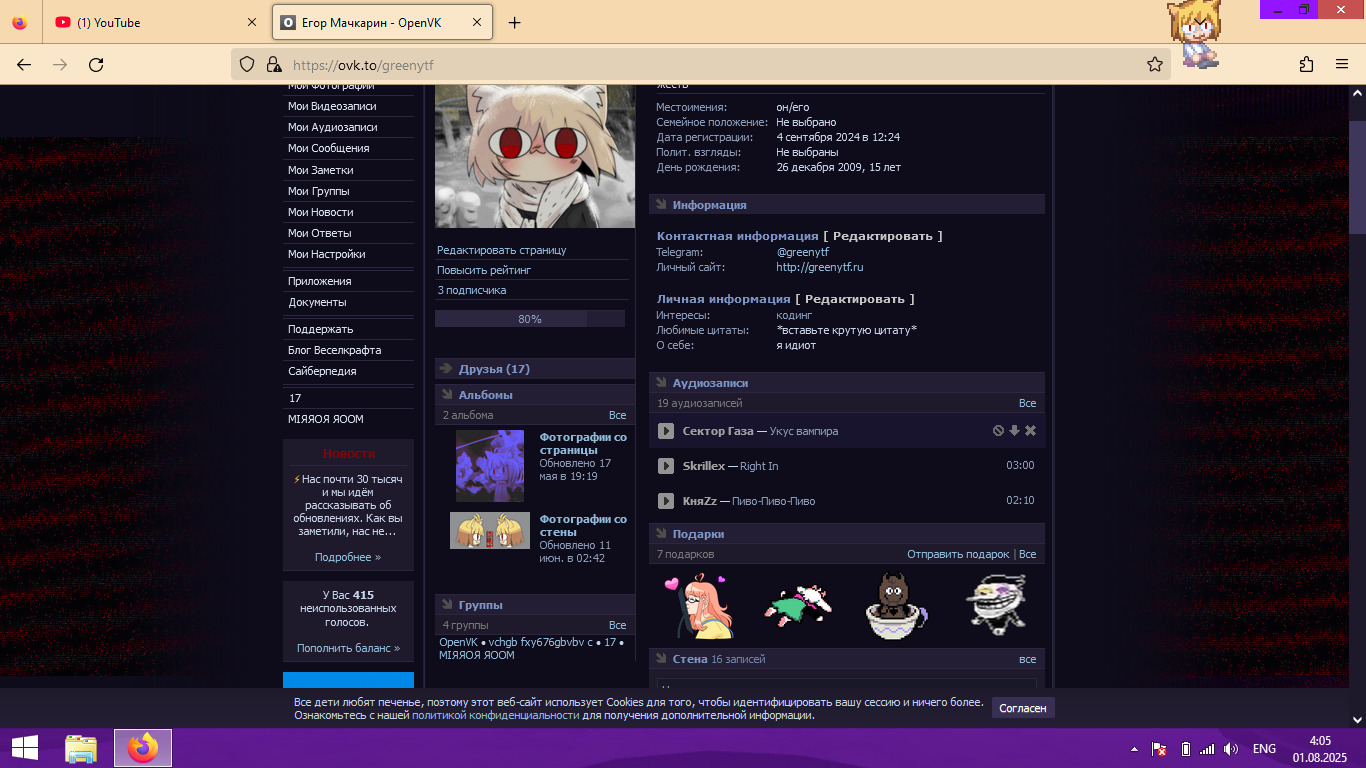1366x768 pixels.
Task: Open Мои Настройки in sidebar menu
Action: click(326, 254)
